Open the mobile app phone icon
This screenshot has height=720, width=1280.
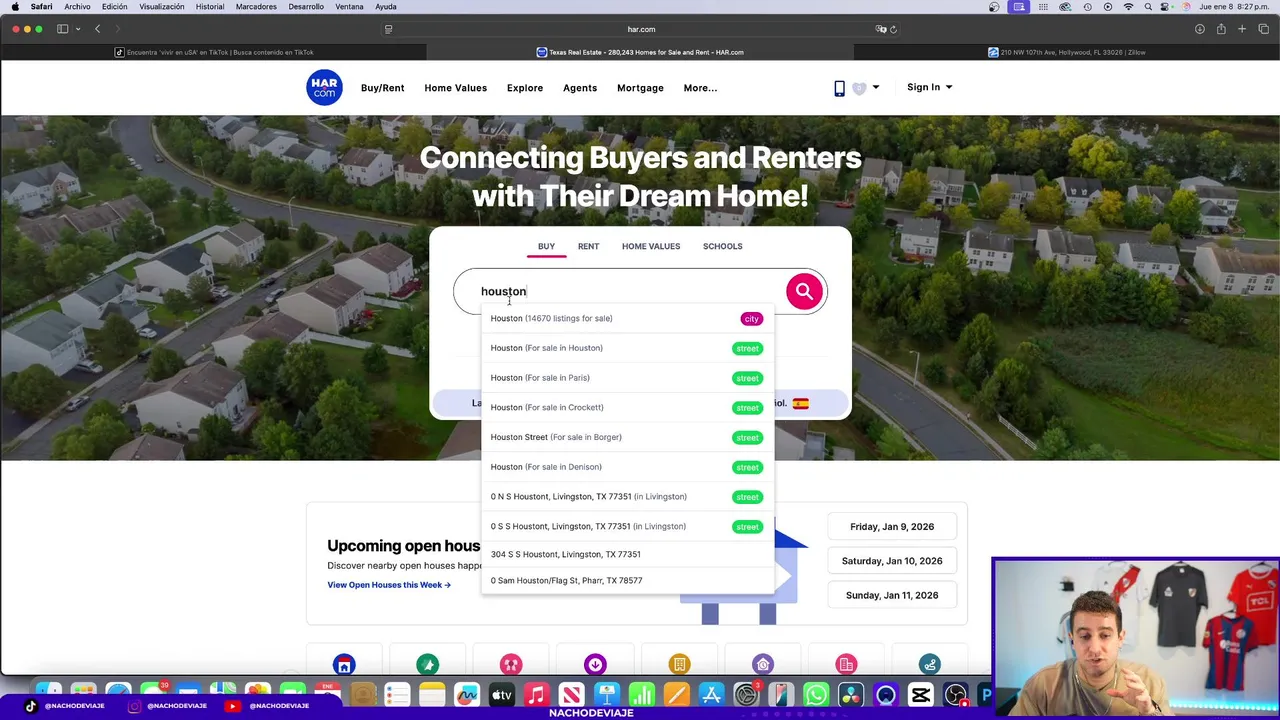pyautogui.click(x=839, y=88)
